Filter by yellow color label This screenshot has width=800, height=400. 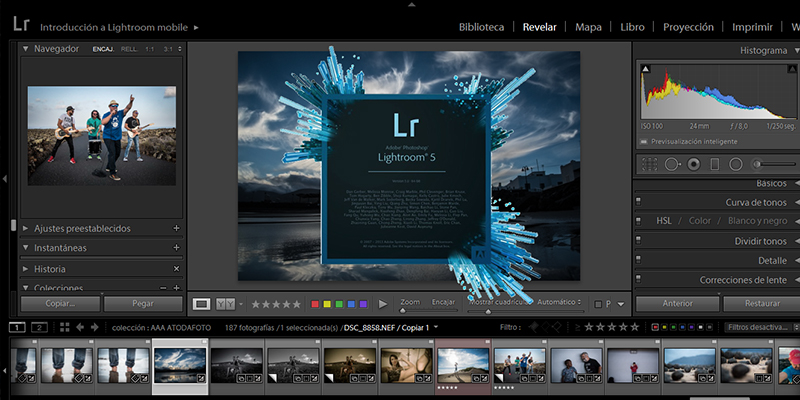[665, 328]
